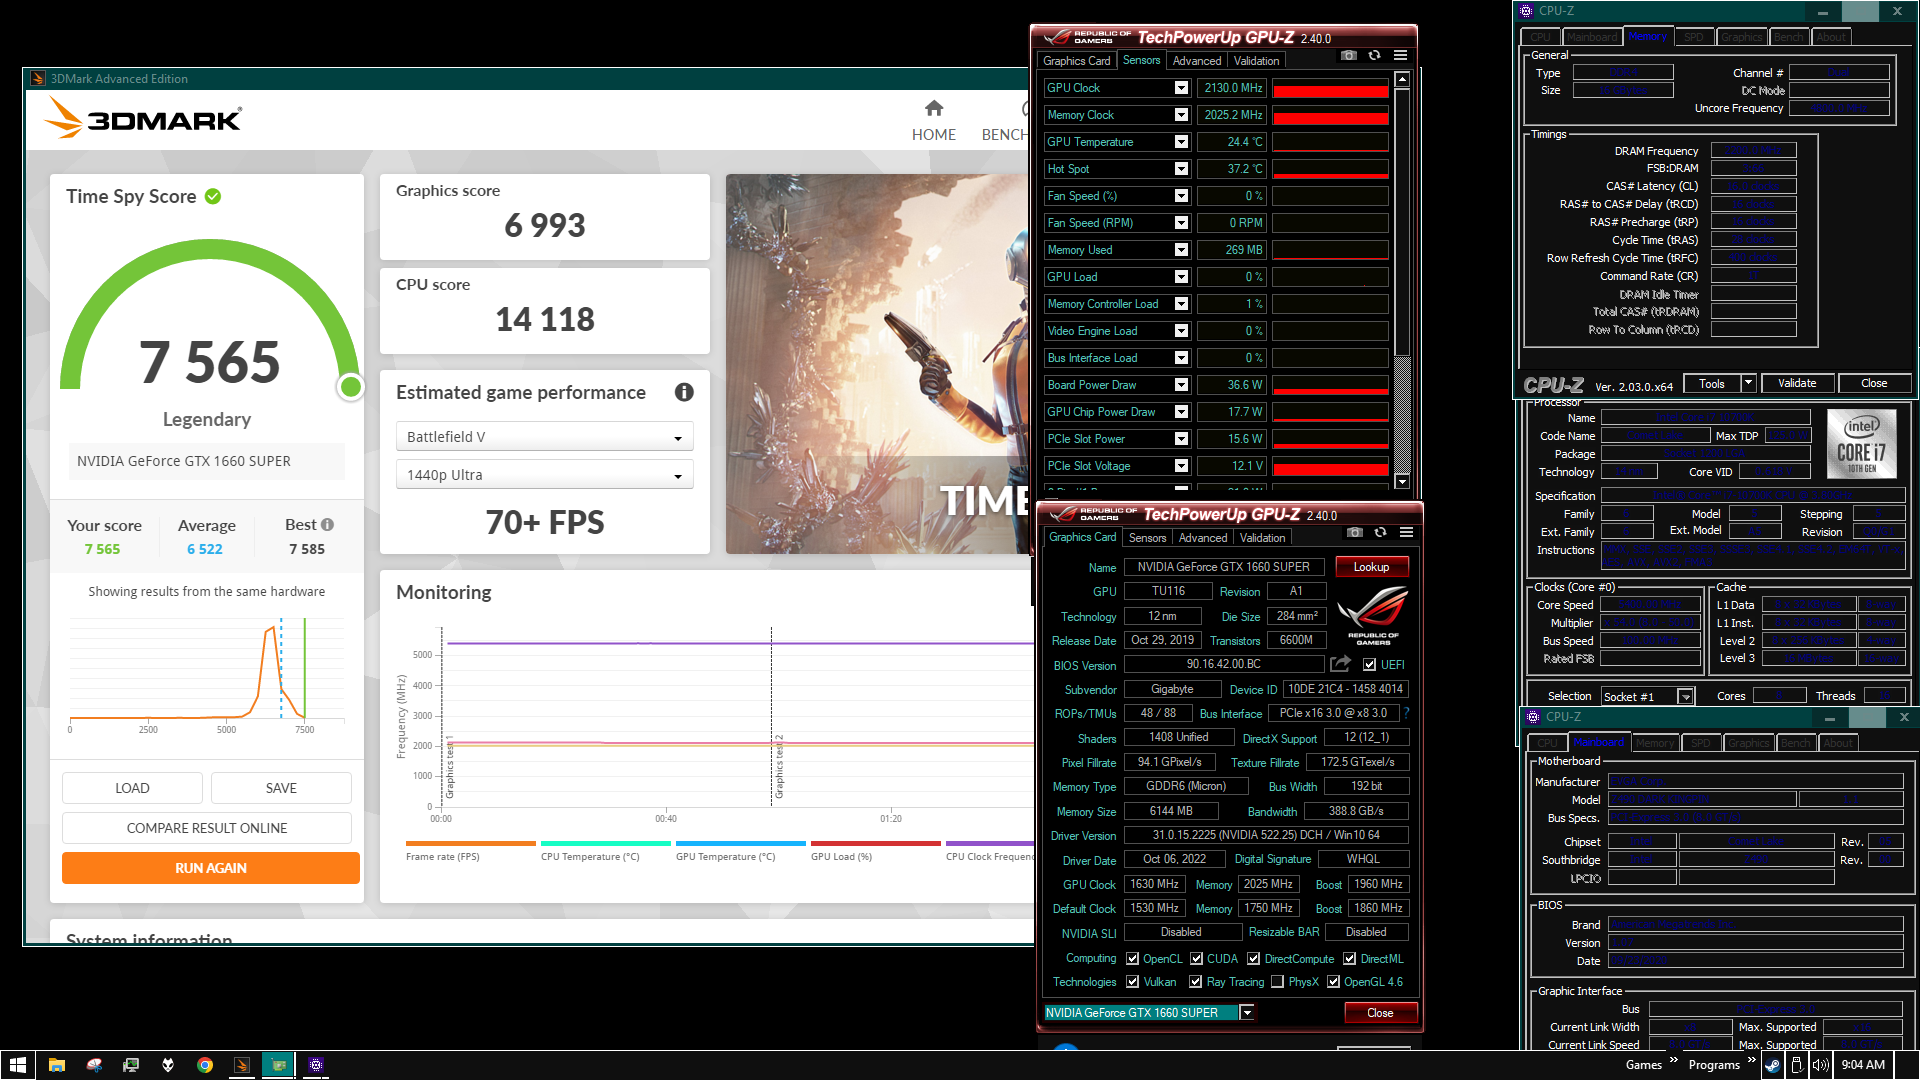Toggle the Ray Tracing checkbox
This screenshot has width=1920, height=1080.
point(1195,982)
